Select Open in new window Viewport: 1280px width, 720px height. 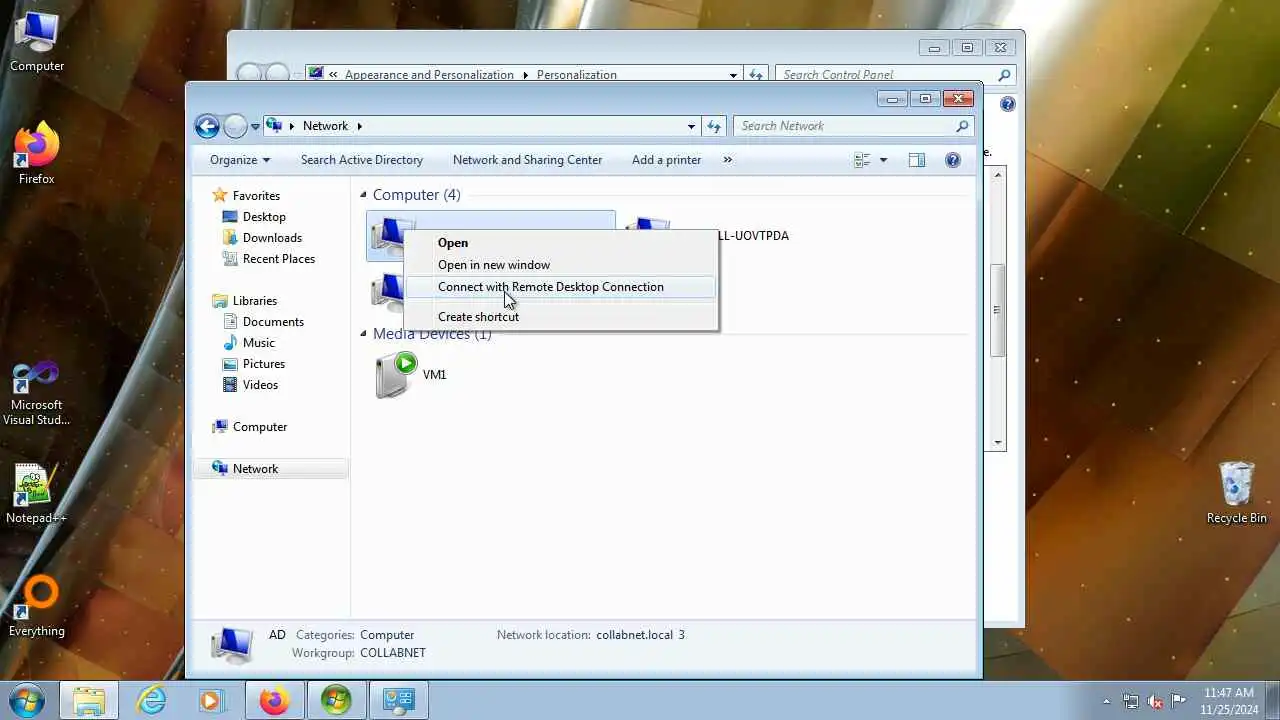[x=561, y=265]
